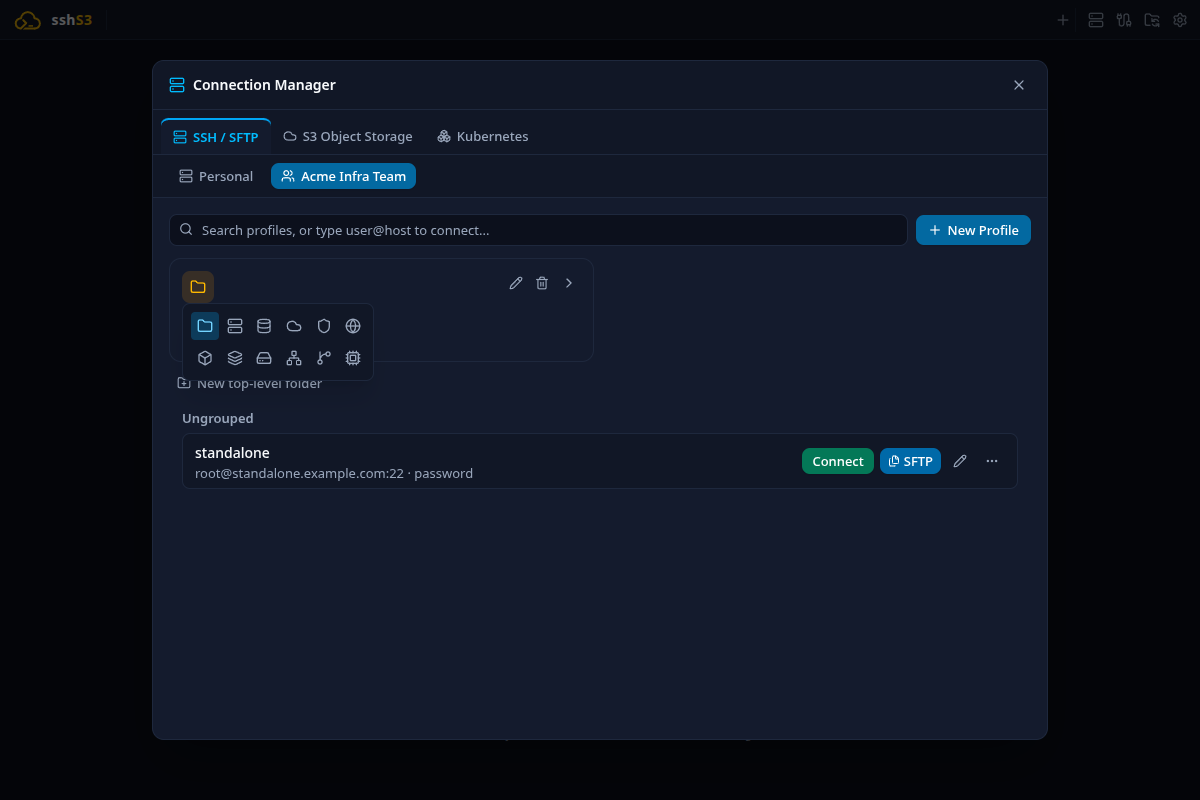The height and width of the screenshot is (800, 1200).
Task: Select the CPU chip icon in the picker
Action: (353, 358)
